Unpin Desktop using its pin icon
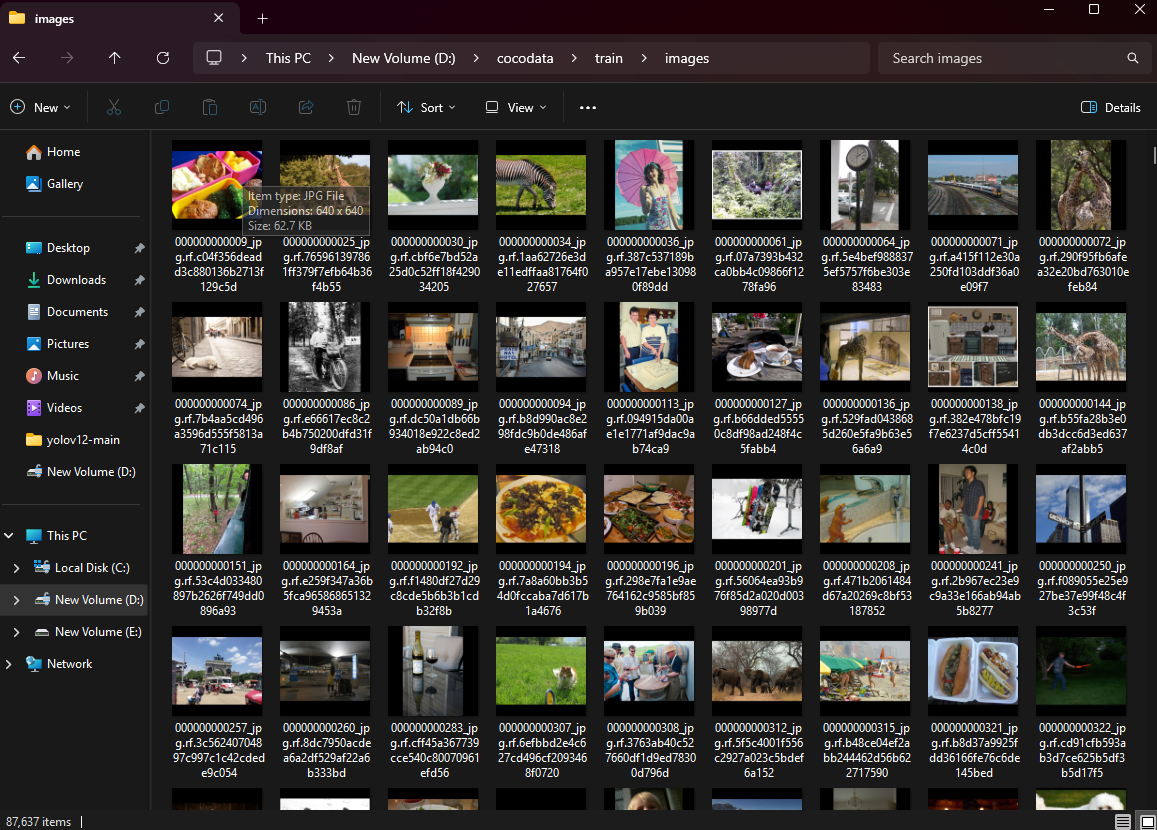 pyautogui.click(x=139, y=248)
